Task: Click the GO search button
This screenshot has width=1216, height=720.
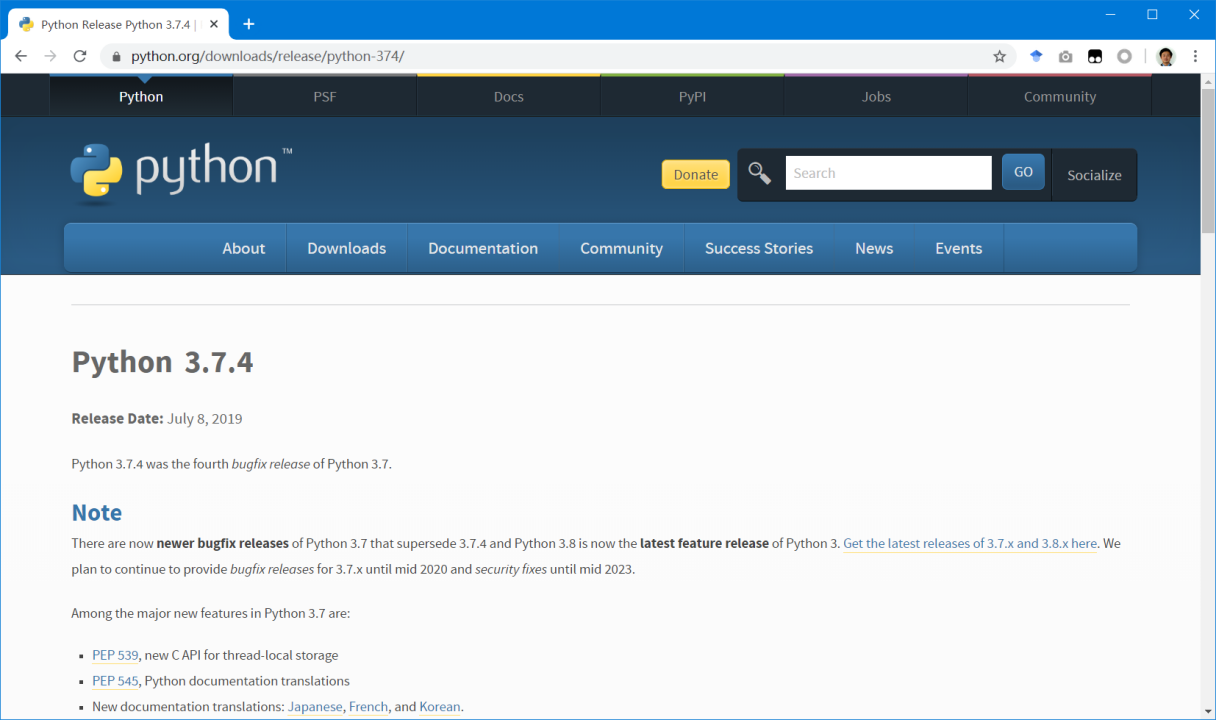Action: [x=1023, y=172]
